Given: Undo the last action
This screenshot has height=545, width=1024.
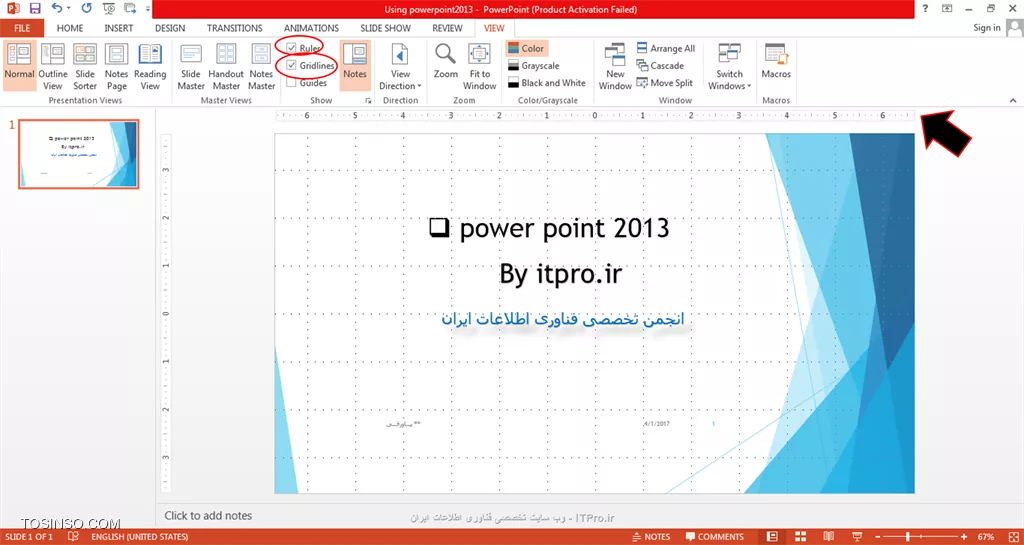Looking at the screenshot, I should (57, 8).
